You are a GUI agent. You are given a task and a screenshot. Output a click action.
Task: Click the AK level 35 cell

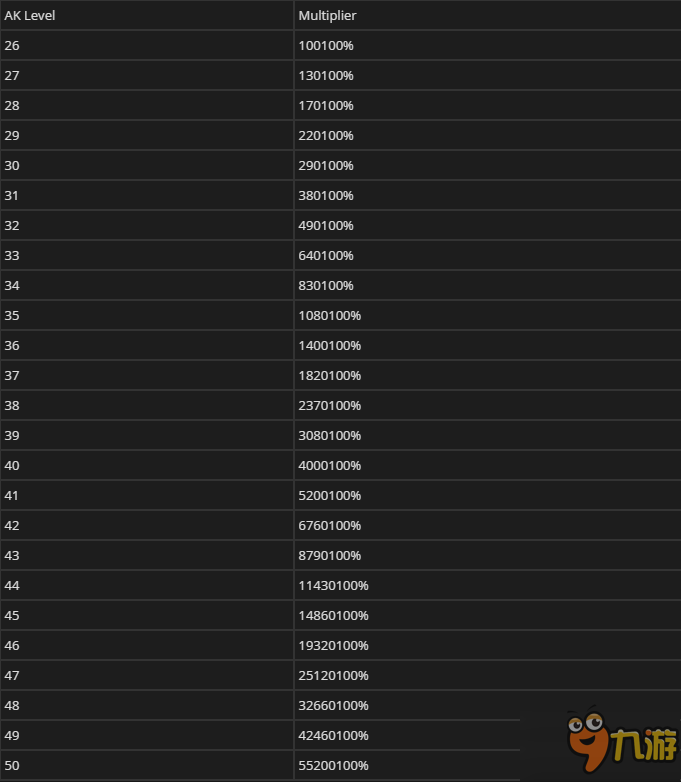coord(147,315)
